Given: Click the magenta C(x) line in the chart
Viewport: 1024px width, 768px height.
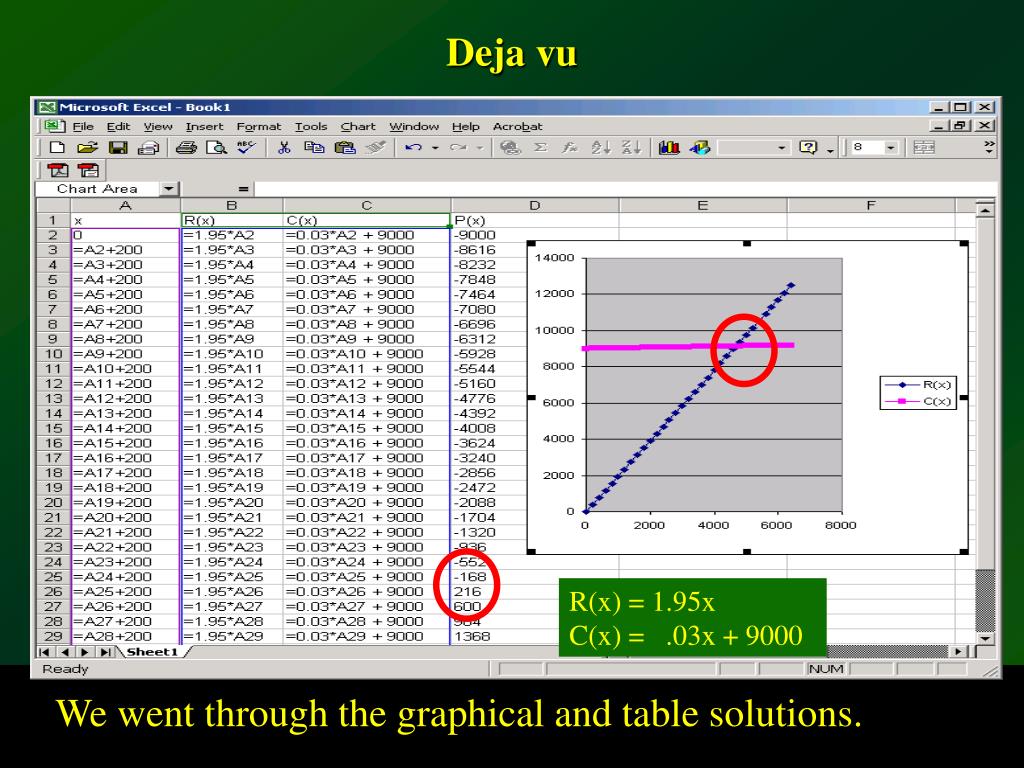Looking at the screenshot, I should (640, 347).
